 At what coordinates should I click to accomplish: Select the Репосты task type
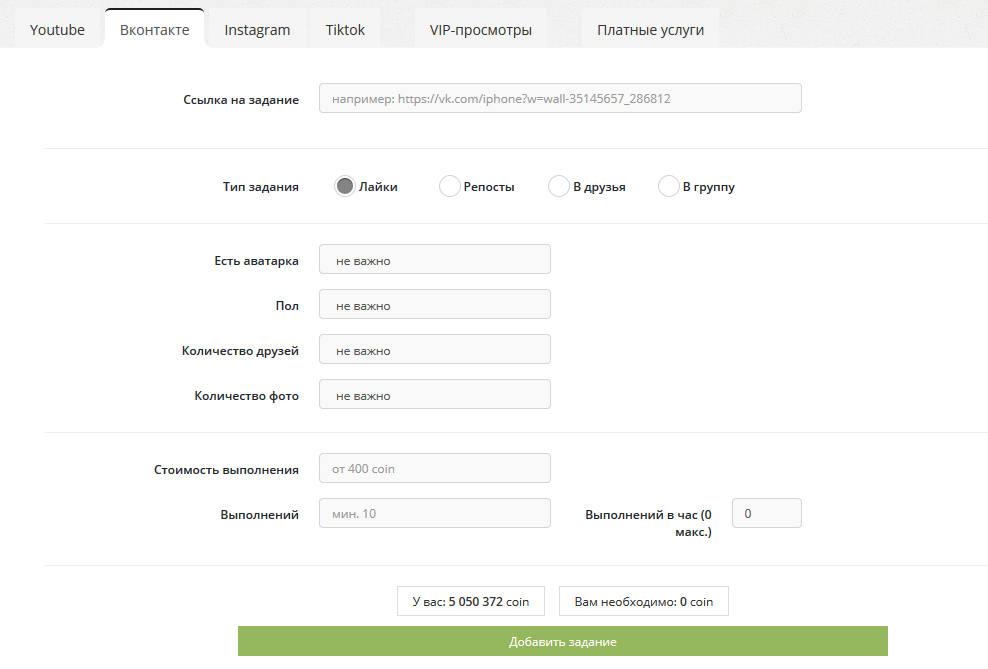[x=449, y=186]
